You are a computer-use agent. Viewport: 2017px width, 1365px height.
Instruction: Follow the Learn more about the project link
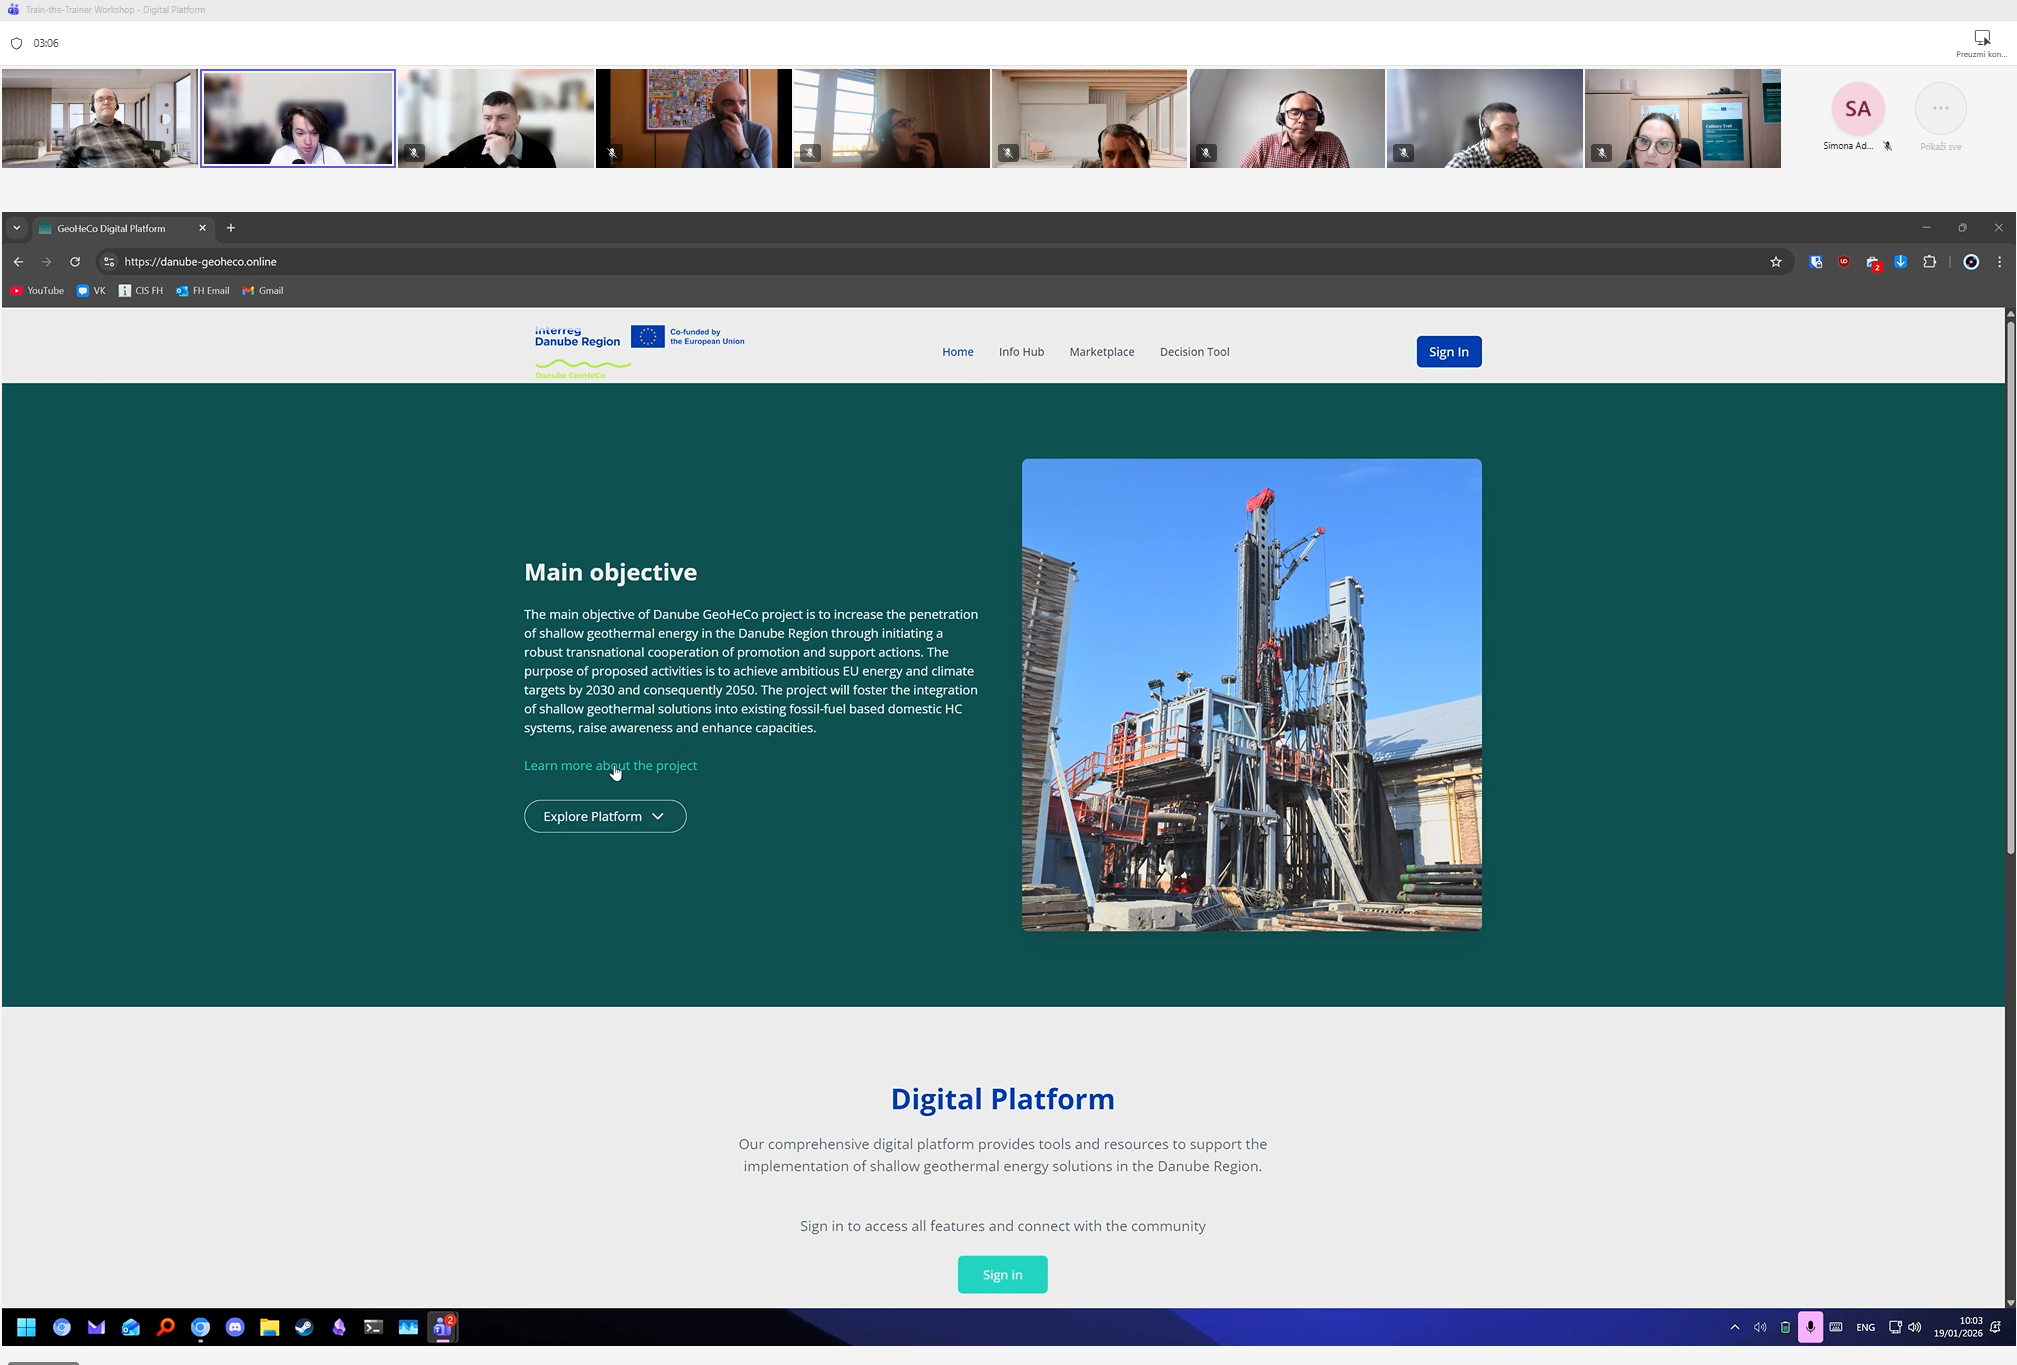click(x=610, y=766)
